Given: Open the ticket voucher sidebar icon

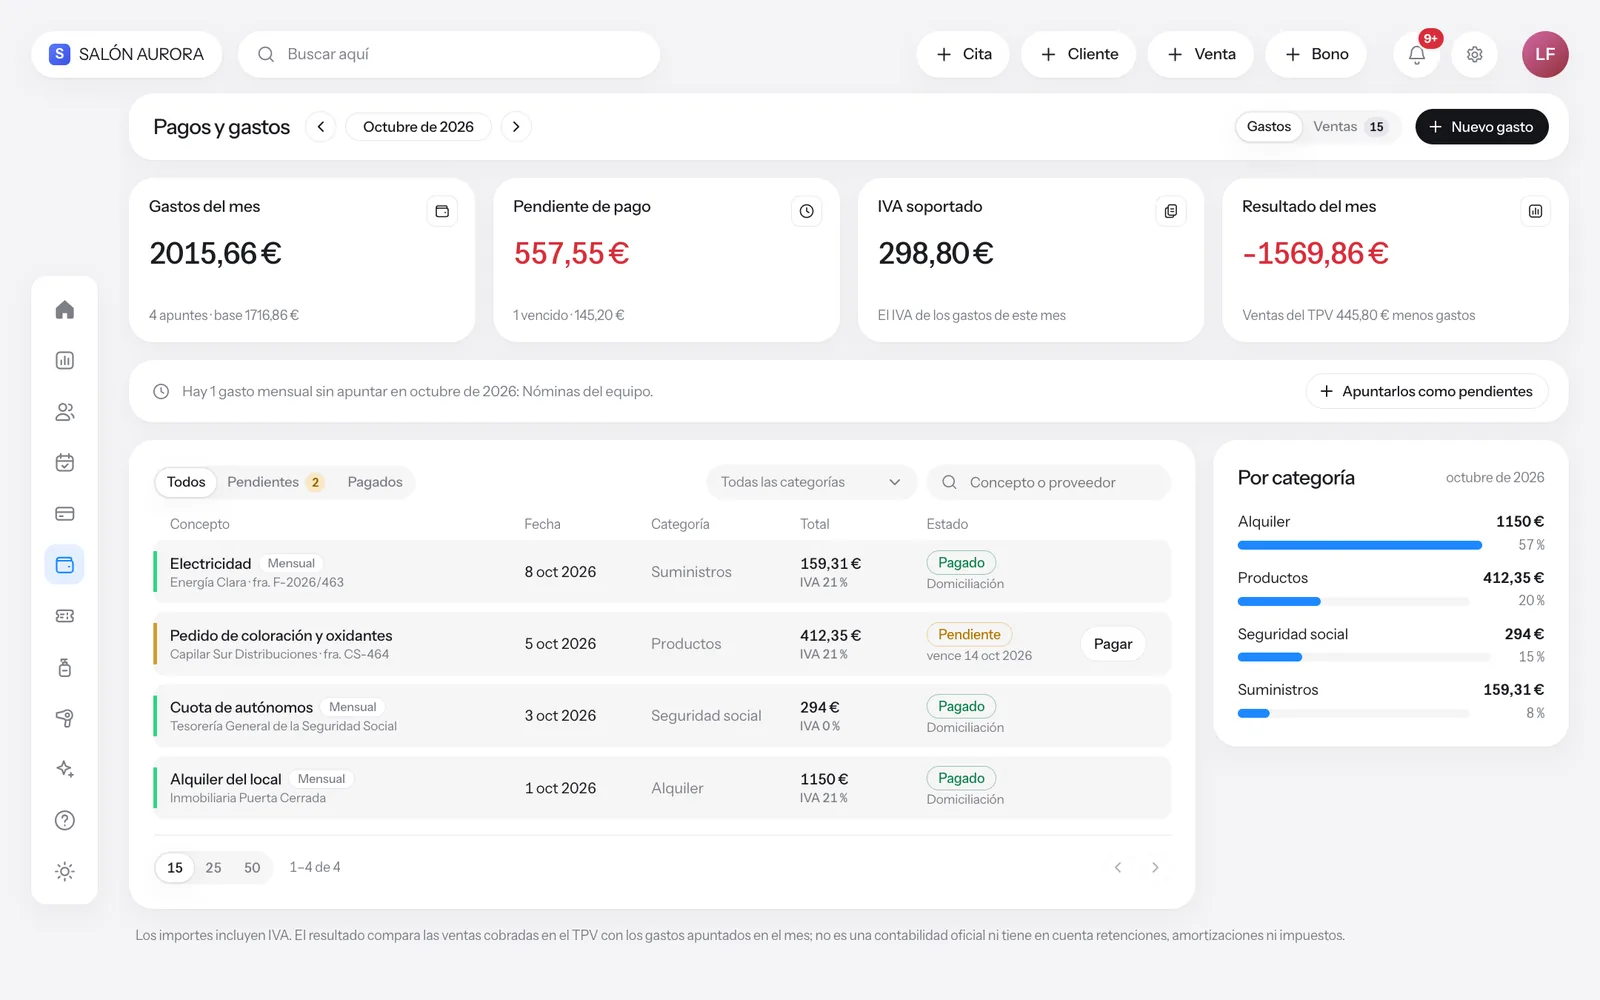Looking at the screenshot, I should click(65, 616).
